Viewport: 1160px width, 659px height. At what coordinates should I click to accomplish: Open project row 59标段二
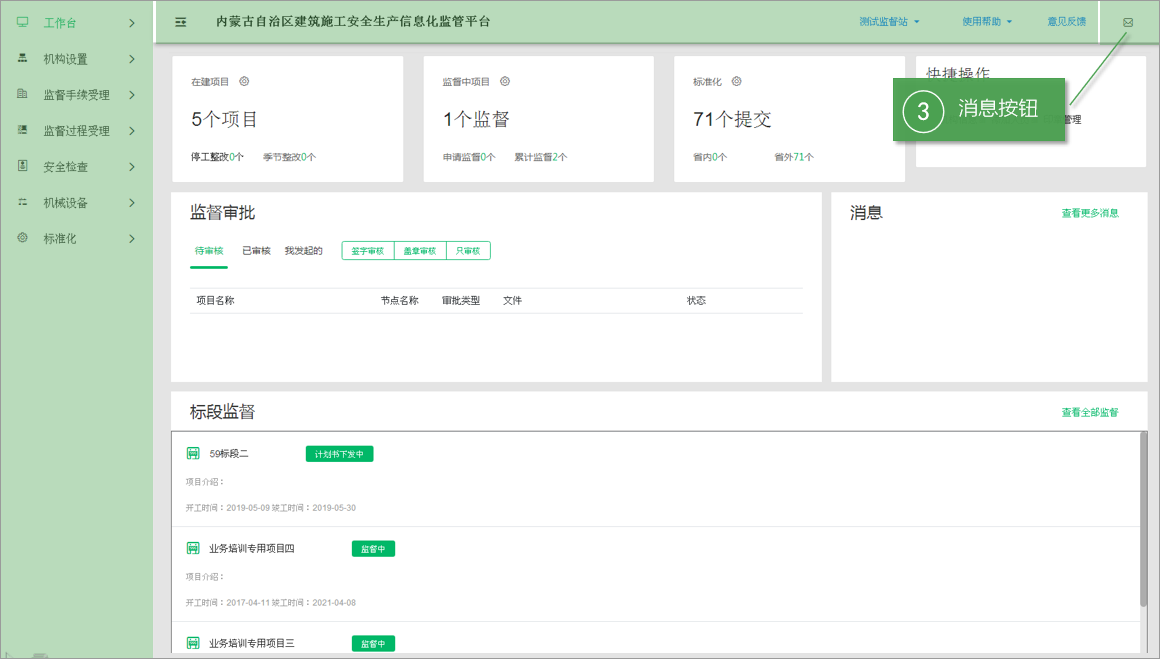tap(655, 479)
